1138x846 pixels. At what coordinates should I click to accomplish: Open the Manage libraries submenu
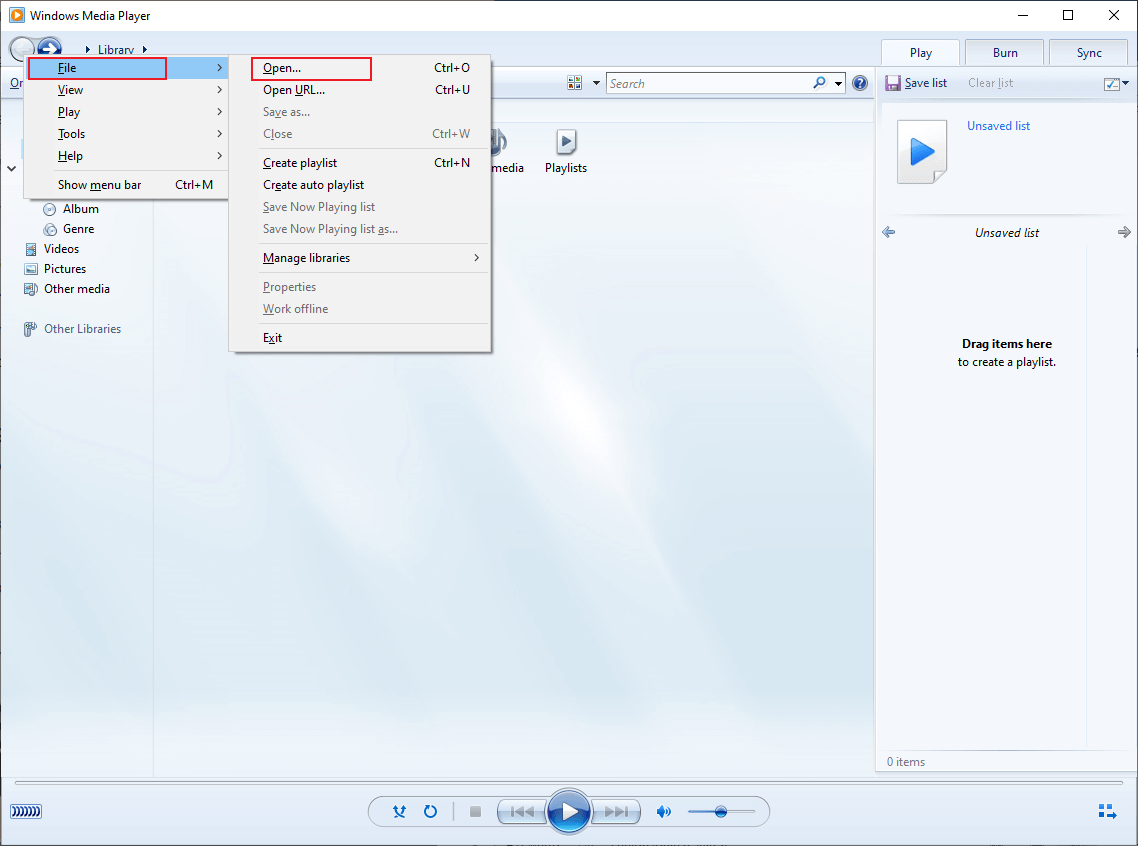click(x=306, y=257)
